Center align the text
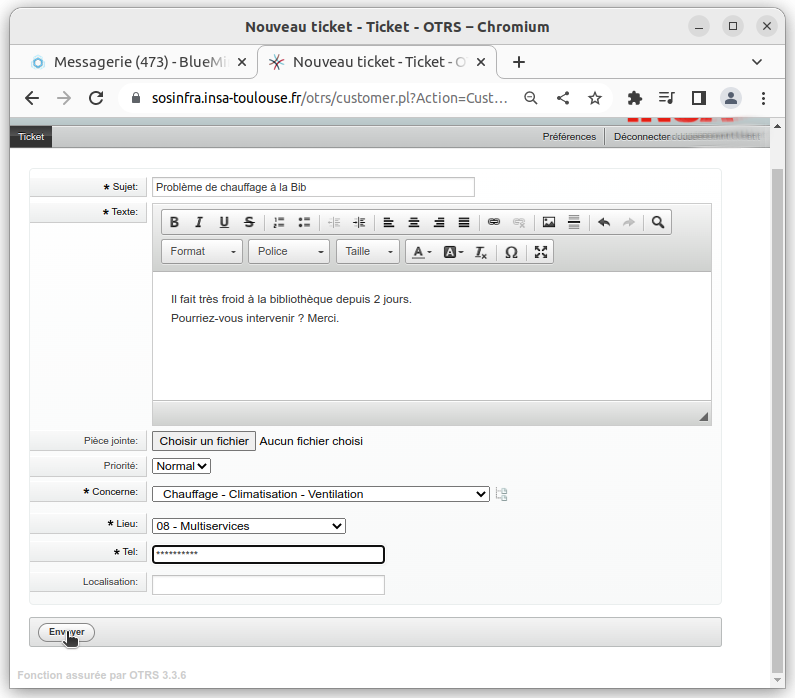Screen dimensions: 795x698 pos(414,222)
